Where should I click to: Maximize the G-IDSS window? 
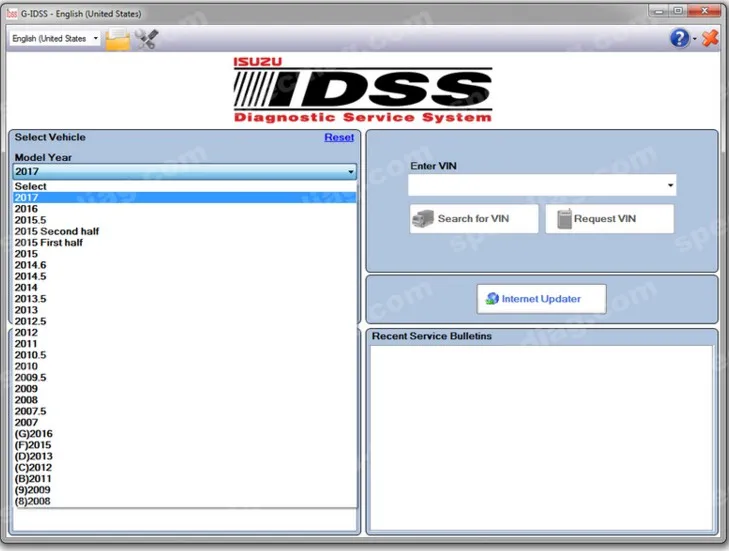(x=678, y=11)
